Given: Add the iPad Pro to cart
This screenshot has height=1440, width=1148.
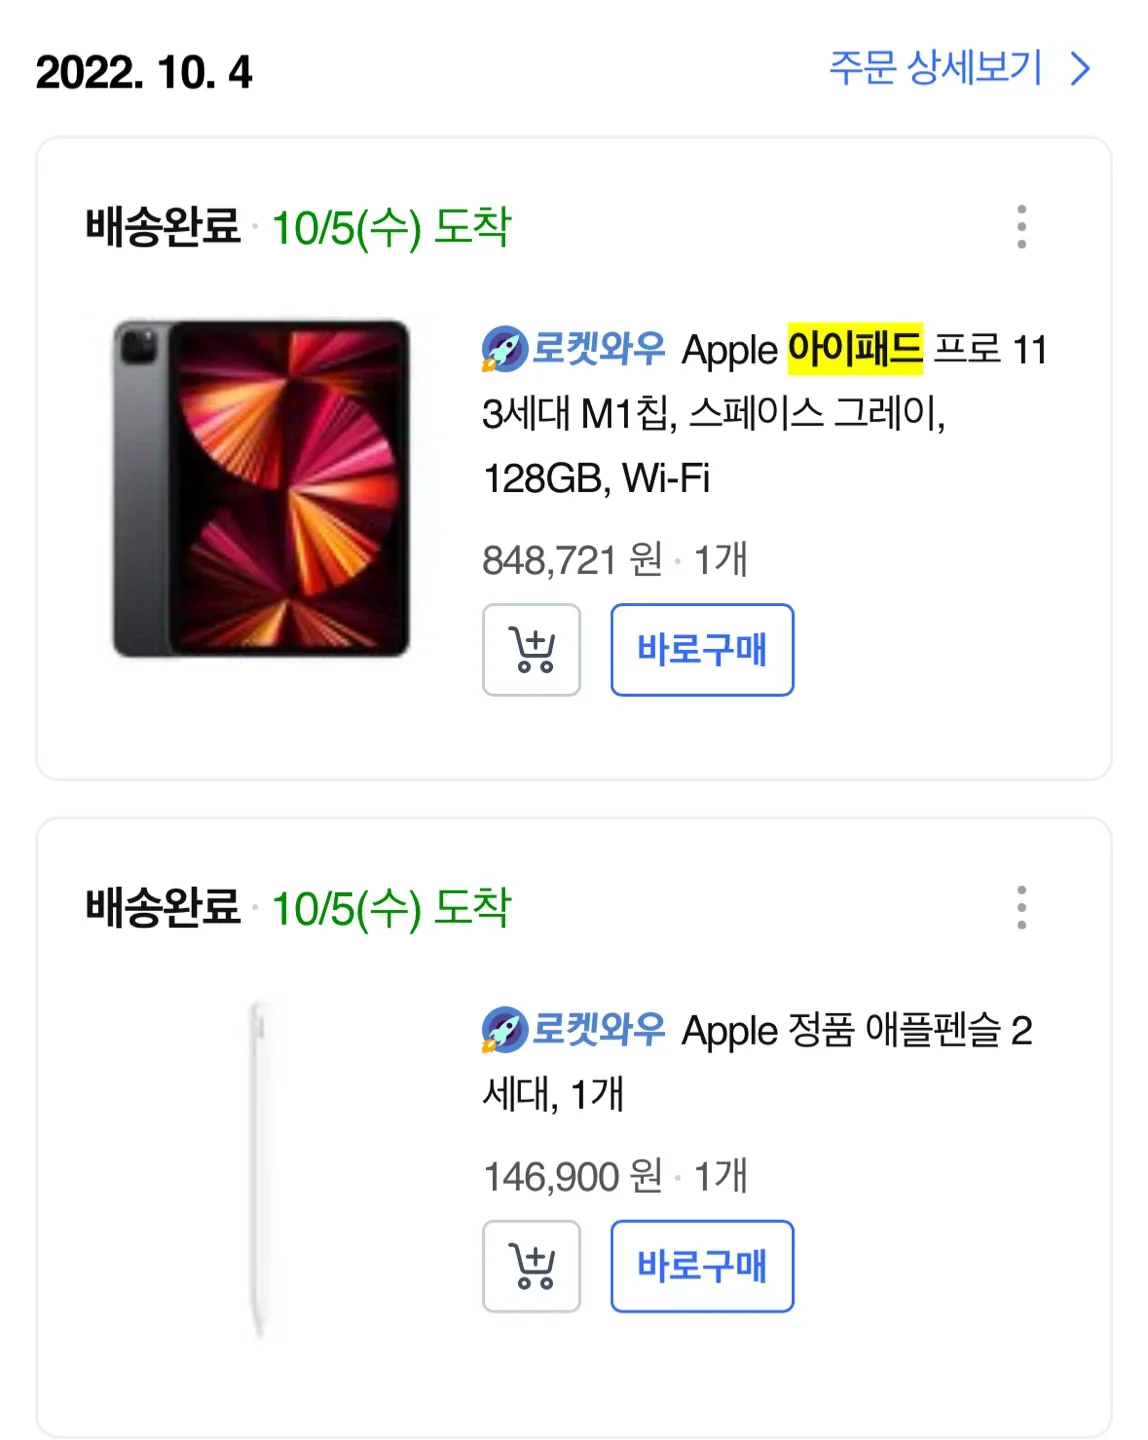Looking at the screenshot, I should point(531,650).
